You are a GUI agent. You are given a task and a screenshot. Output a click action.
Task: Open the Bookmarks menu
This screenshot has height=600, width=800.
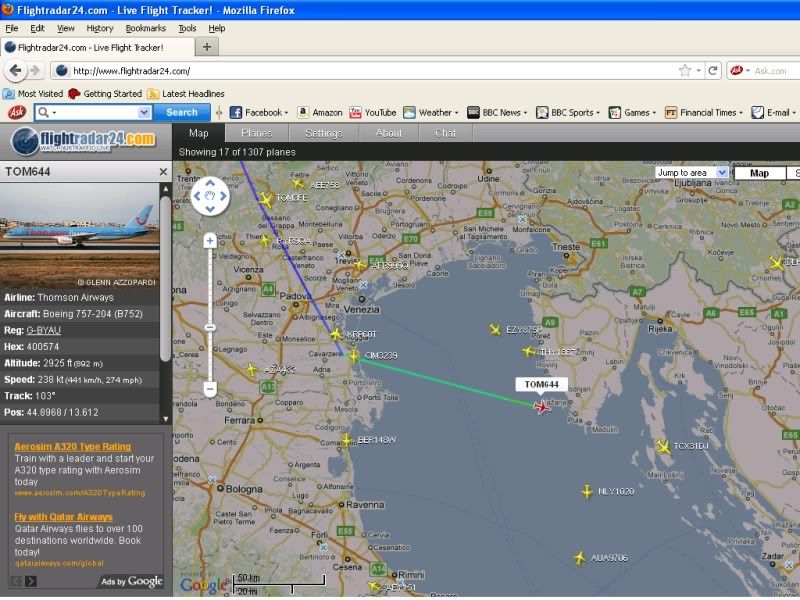point(145,28)
